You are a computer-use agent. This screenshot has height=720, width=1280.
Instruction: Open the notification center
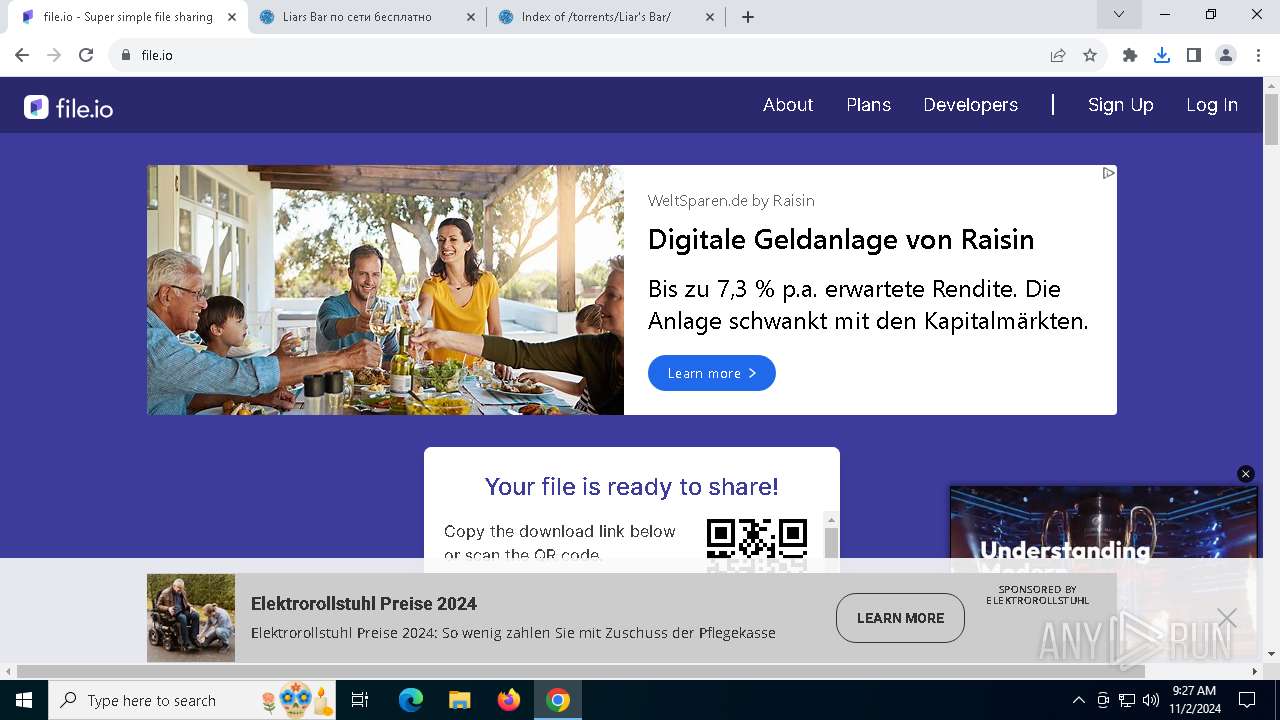pyautogui.click(x=1247, y=700)
